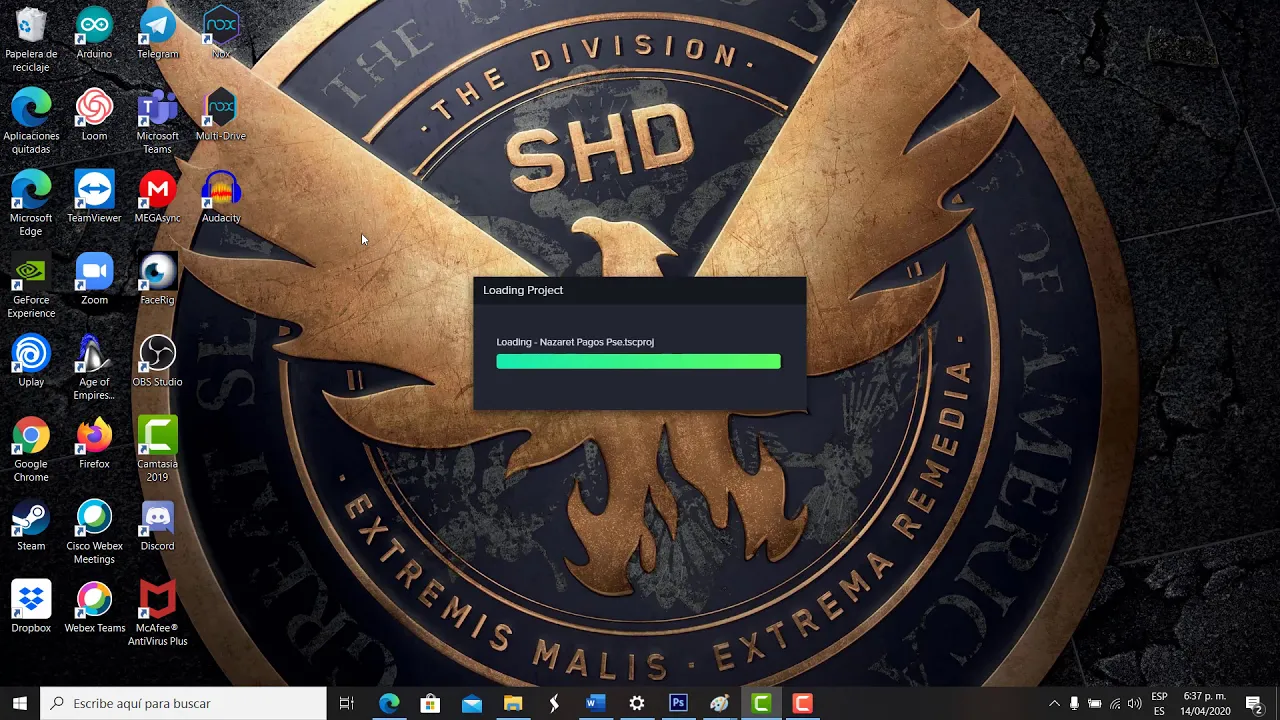Select the GeForce Experience desktop shortcut

tap(31, 286)
